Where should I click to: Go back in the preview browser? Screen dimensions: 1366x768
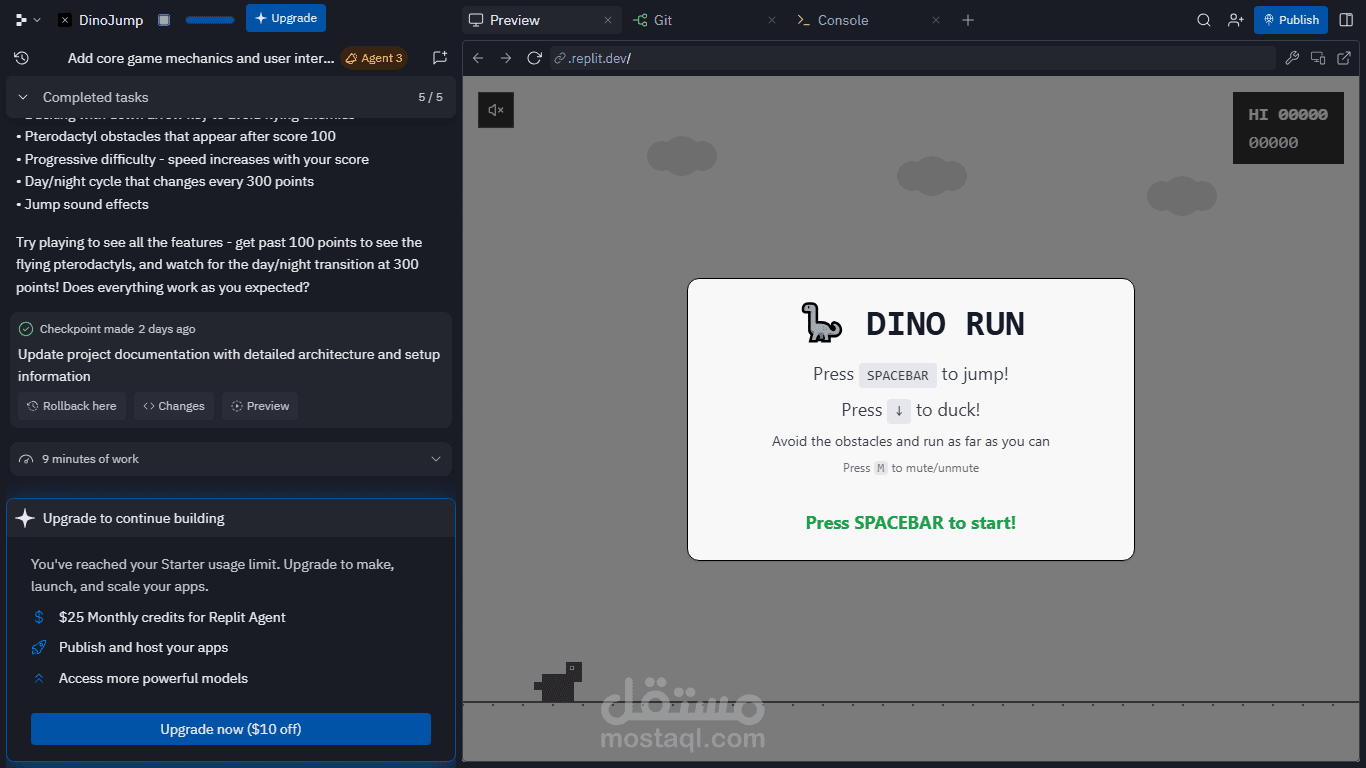click(478, 58)
